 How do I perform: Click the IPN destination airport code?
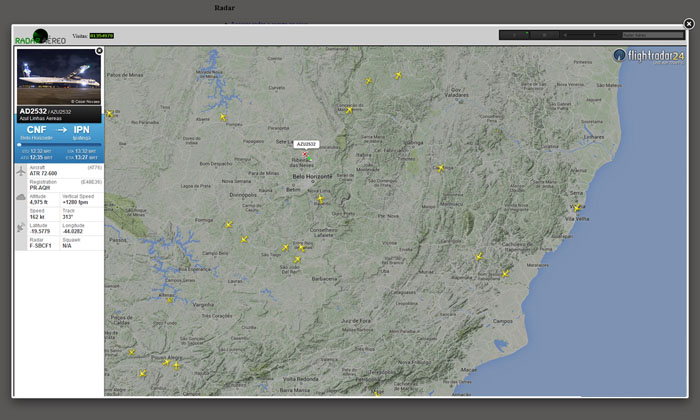pyautogui.click(x=82, y=130)
